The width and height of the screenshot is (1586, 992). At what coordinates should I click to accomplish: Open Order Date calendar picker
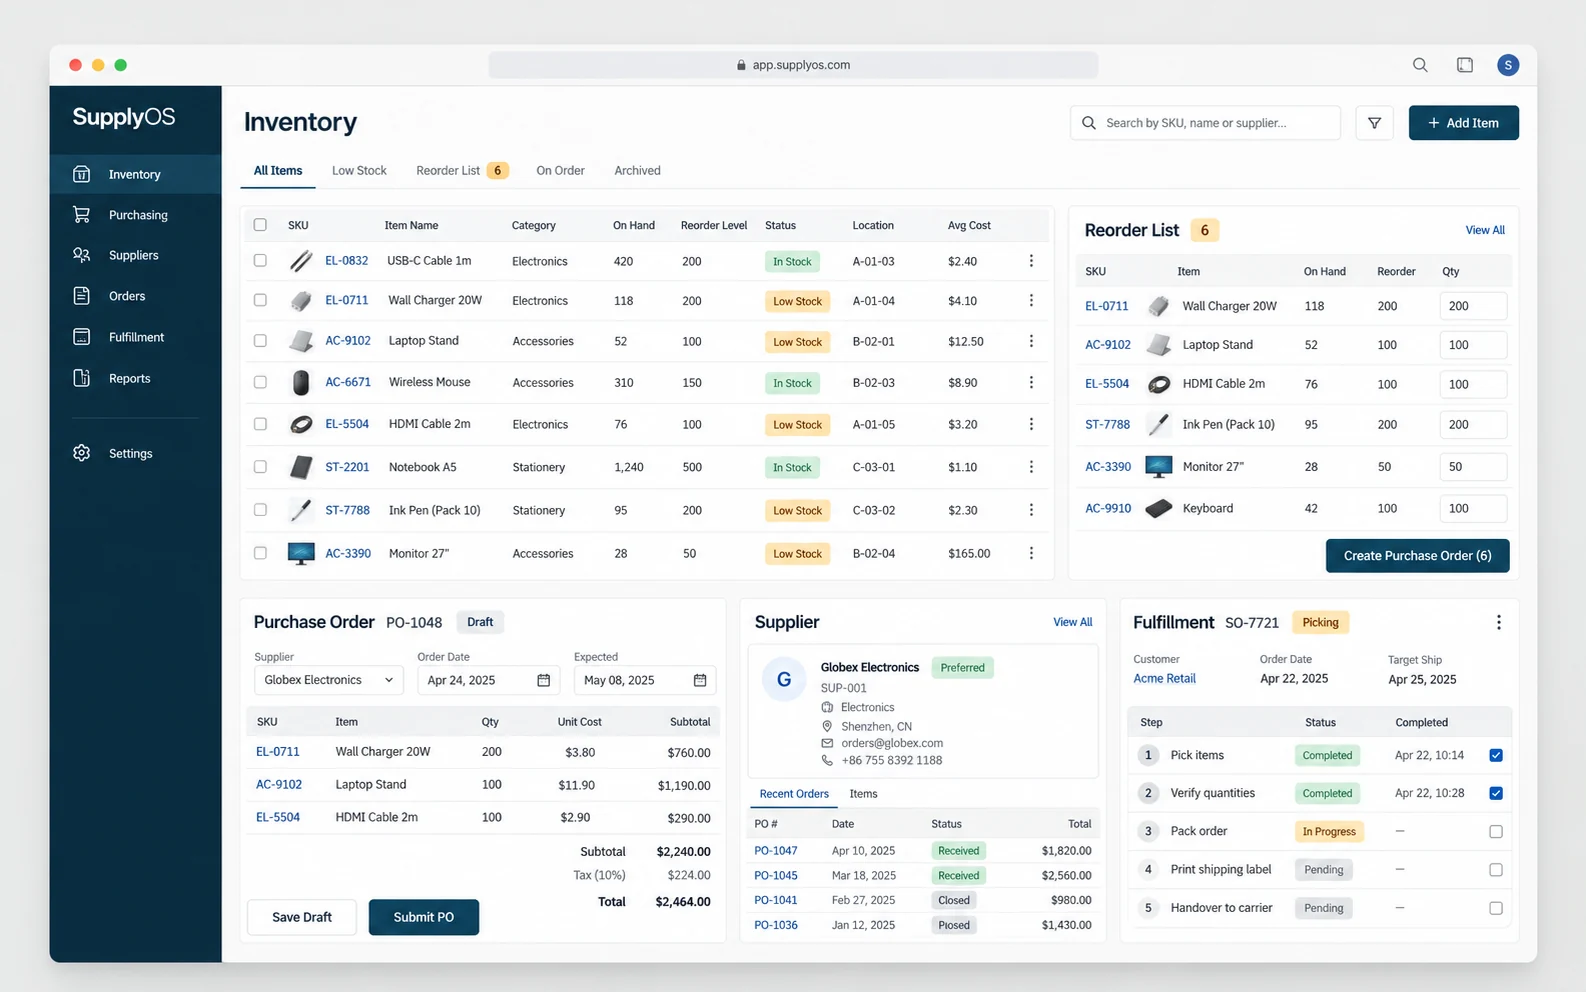click(x=544, y=680)
